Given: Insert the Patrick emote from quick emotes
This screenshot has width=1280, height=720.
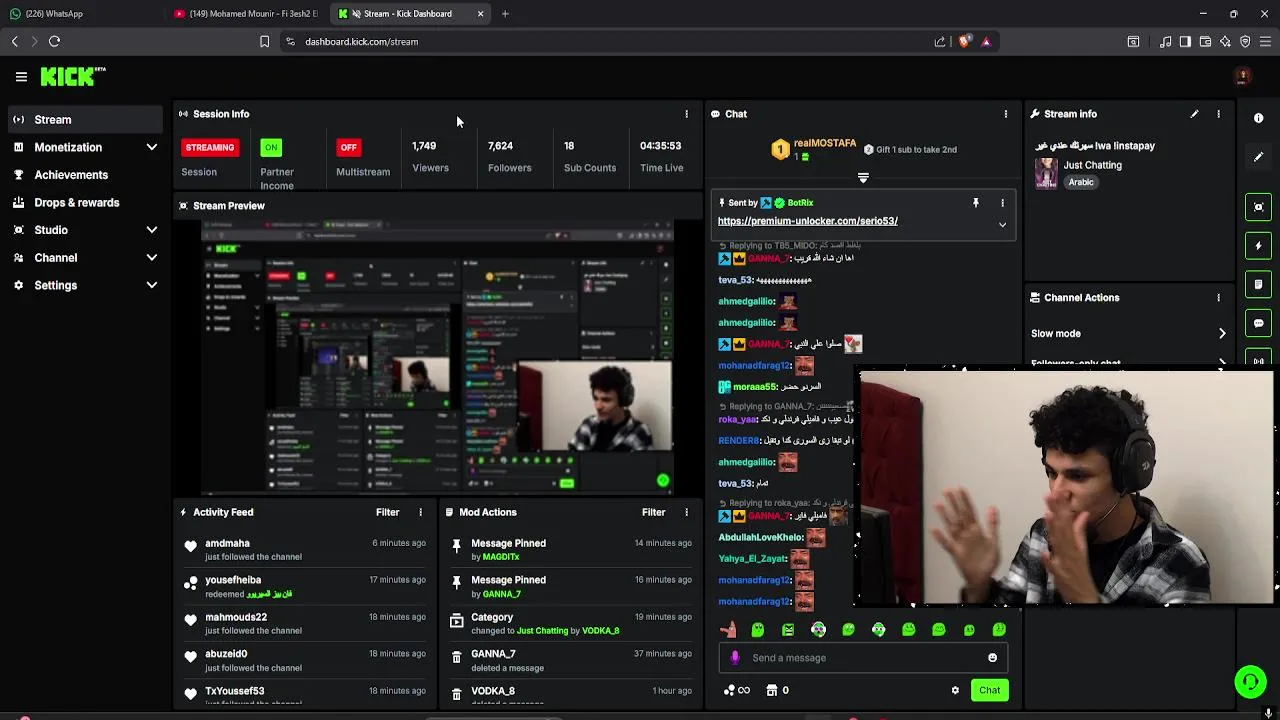Looking at the screenshot, I should pyautogui.click(x=728, y=629).
